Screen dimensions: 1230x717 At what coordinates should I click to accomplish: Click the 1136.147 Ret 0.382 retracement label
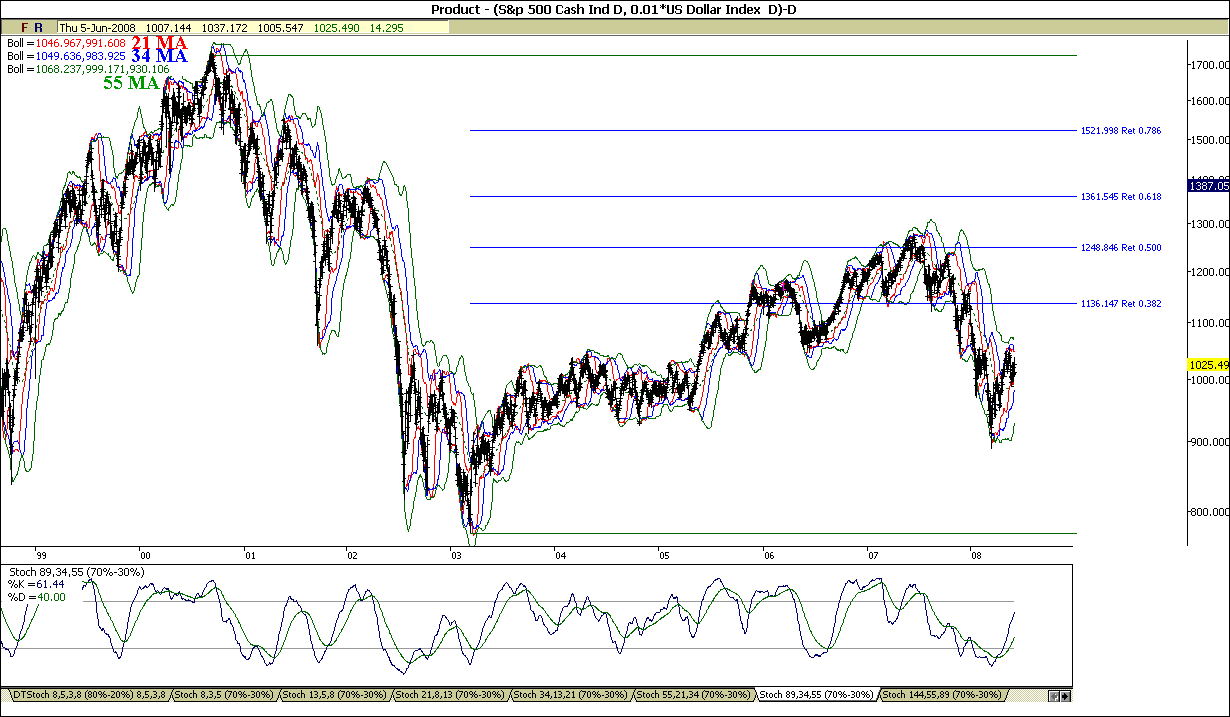coord(1121,304)
